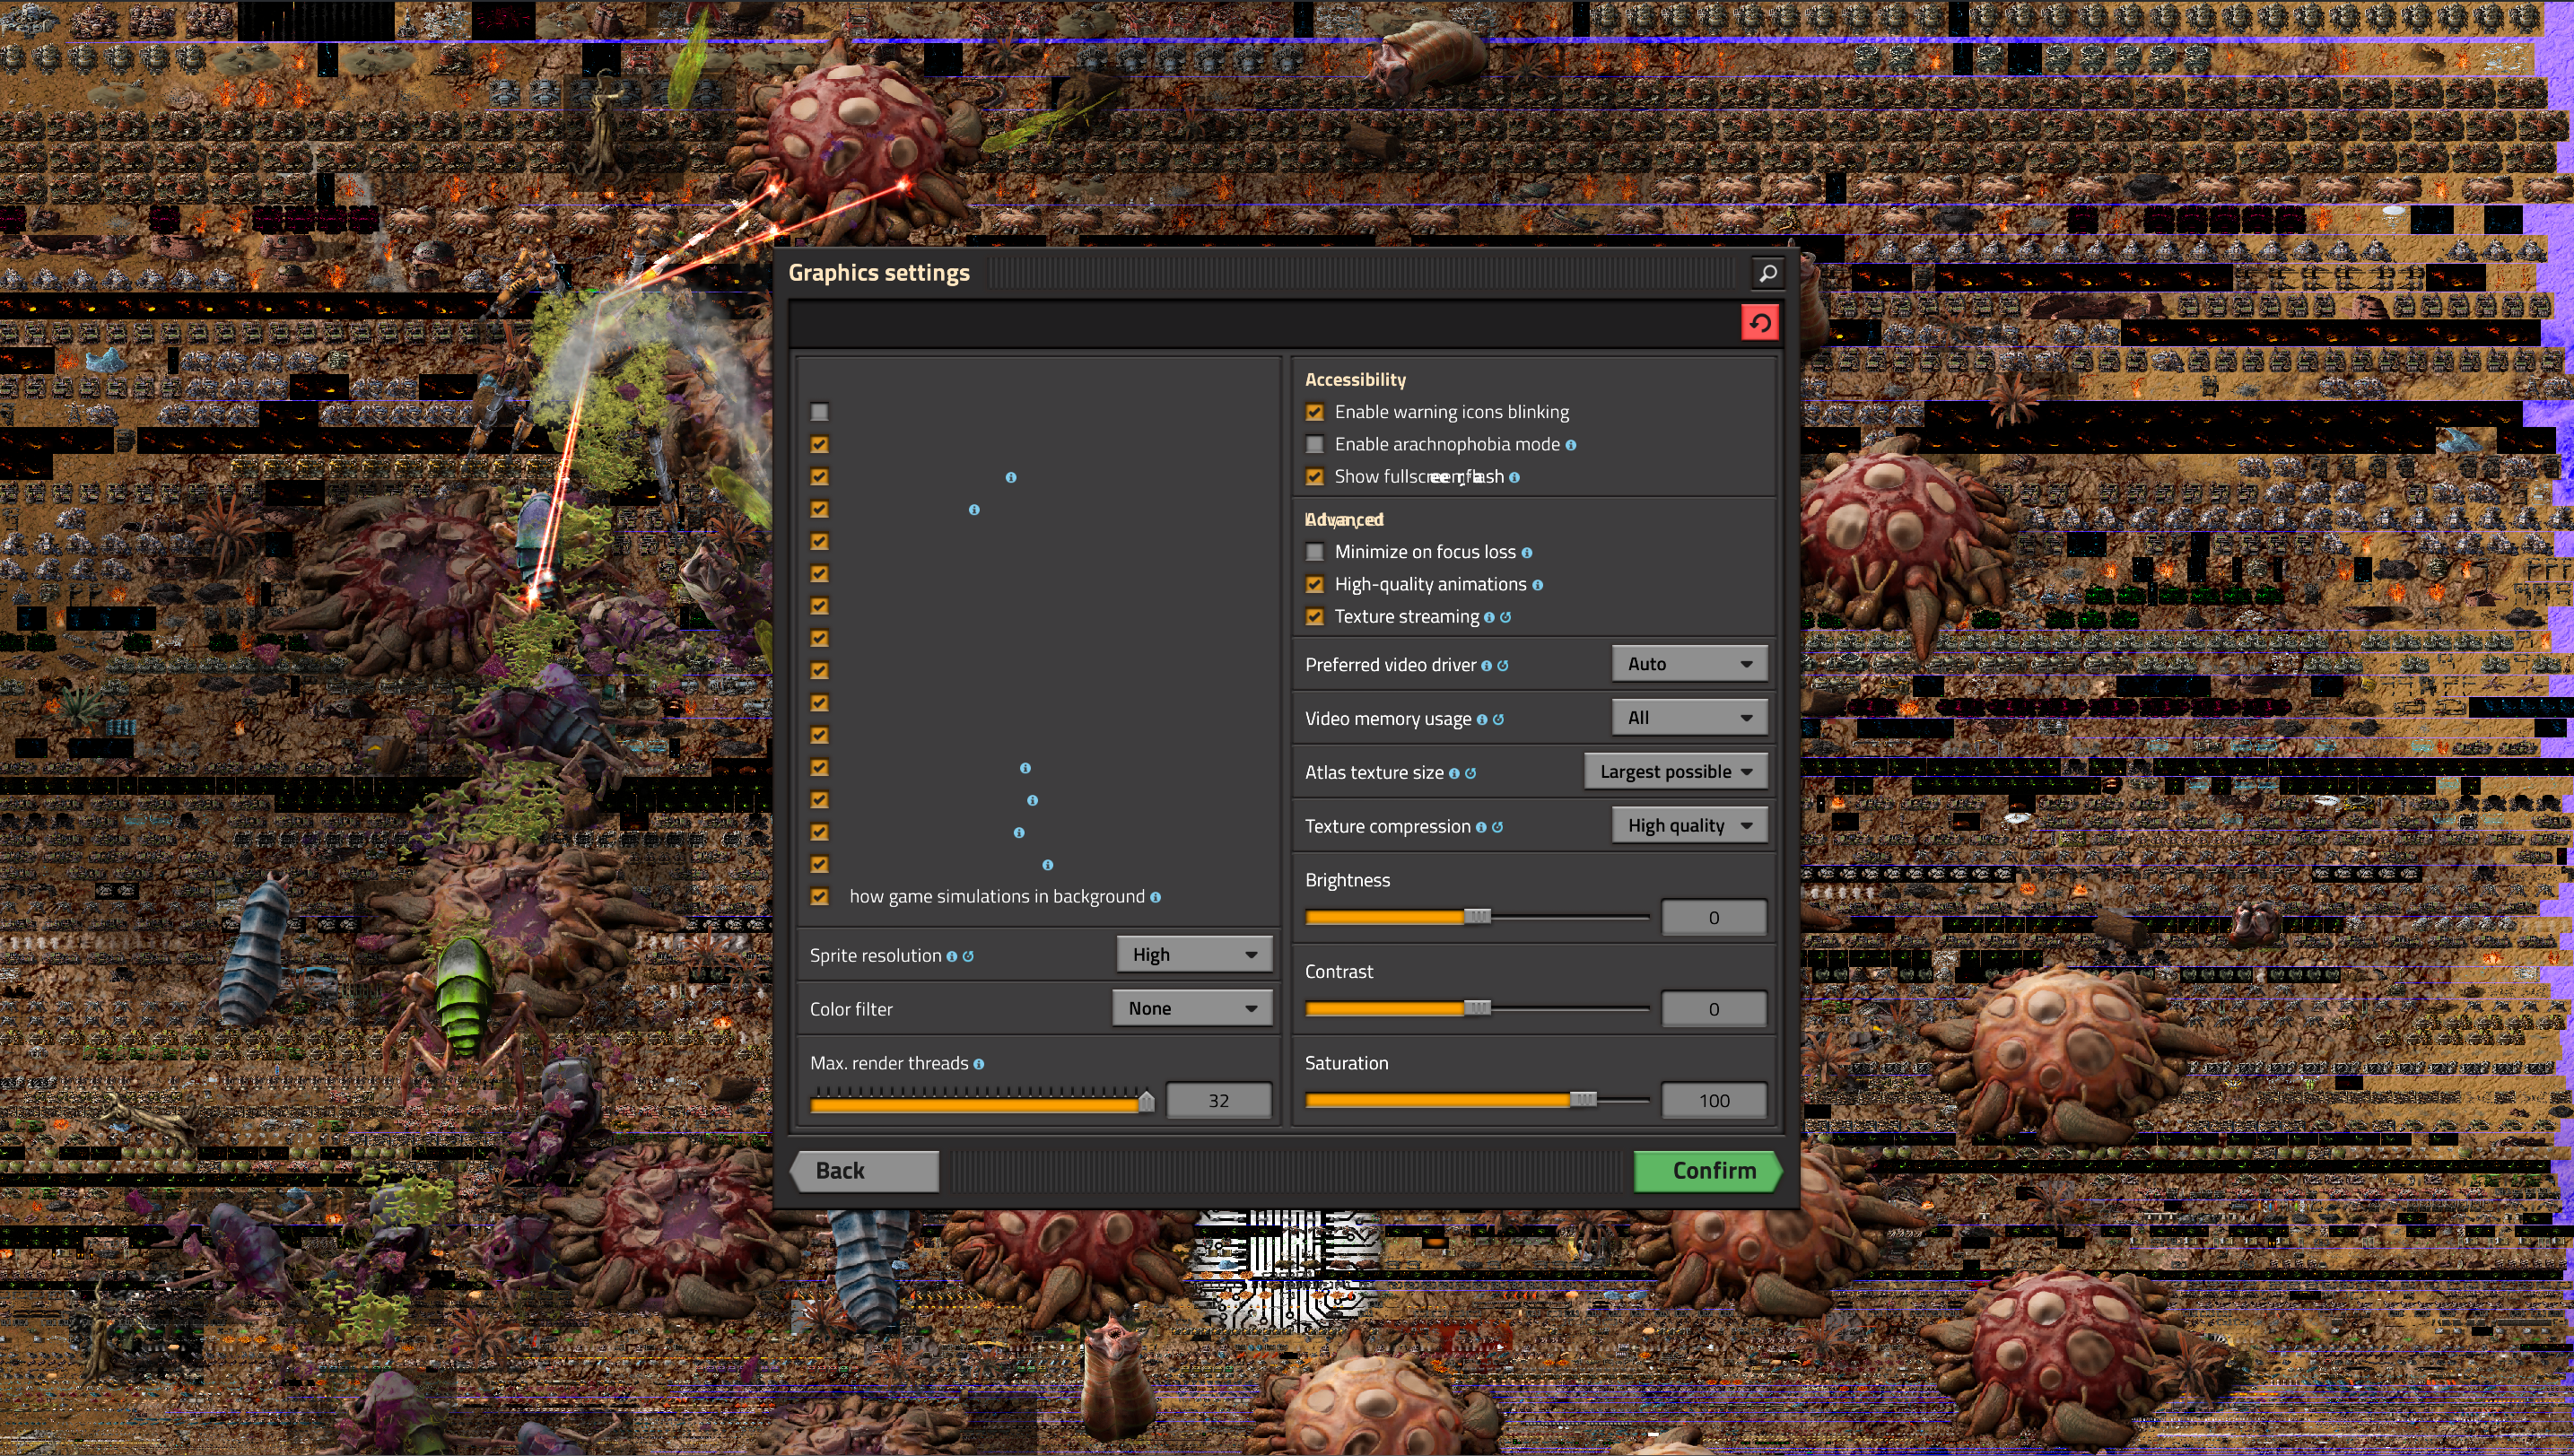
Task: Uncheck game simulations in background checkbox
Action: click(820, 897)
